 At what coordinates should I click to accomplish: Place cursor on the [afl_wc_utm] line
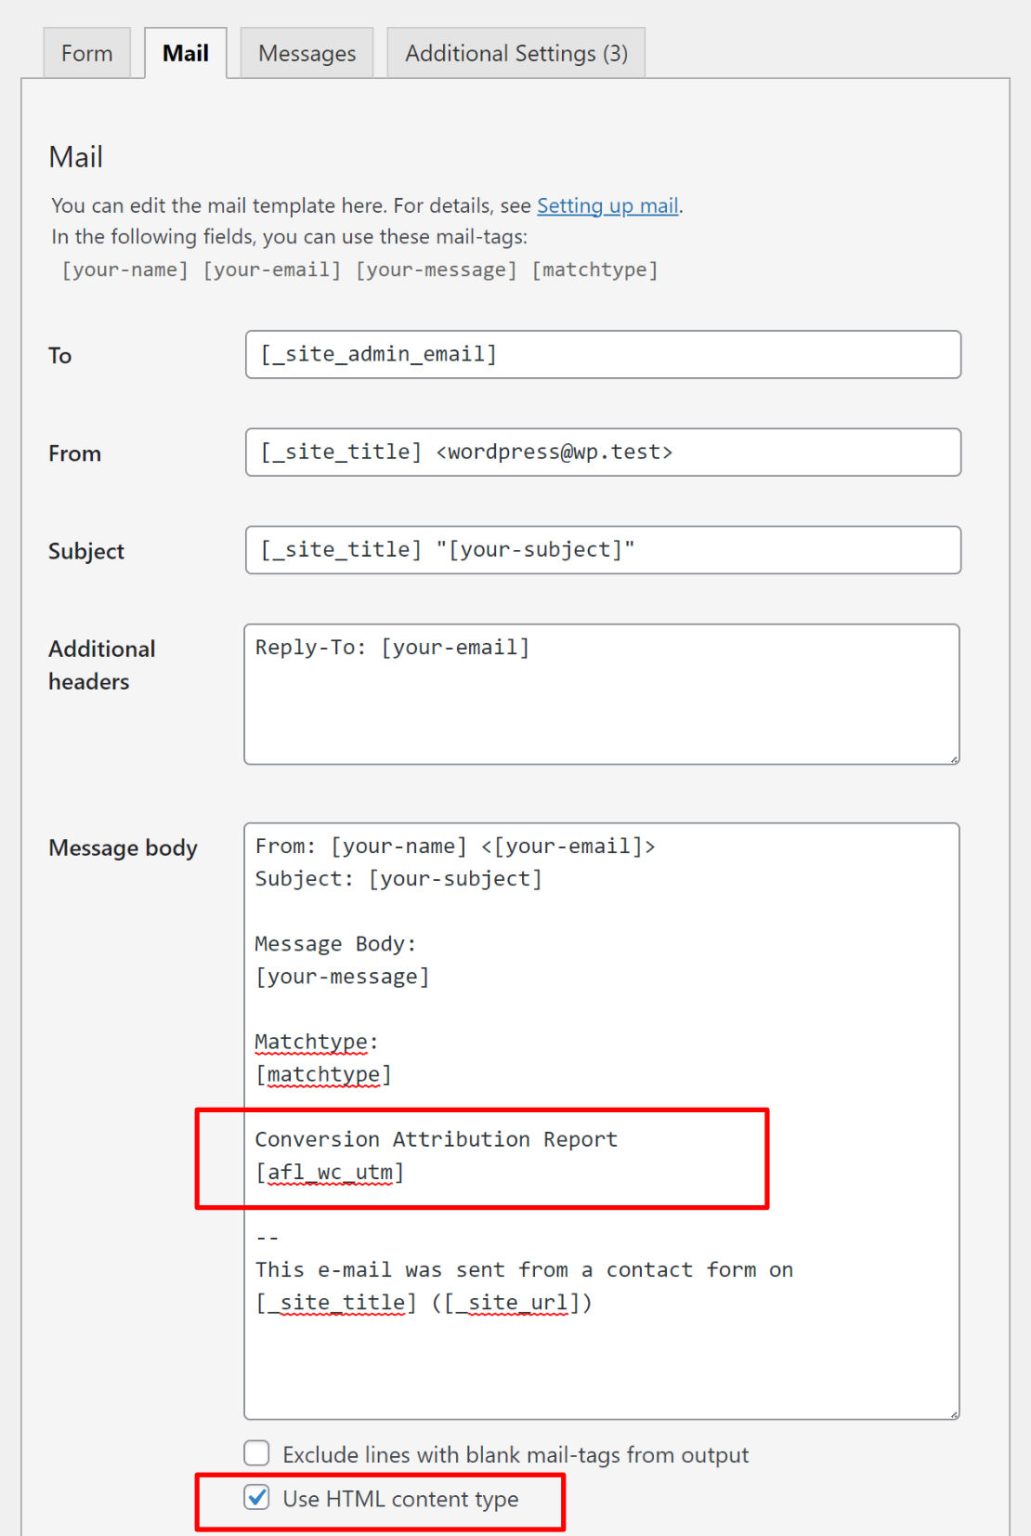[x=329, y=1172]
